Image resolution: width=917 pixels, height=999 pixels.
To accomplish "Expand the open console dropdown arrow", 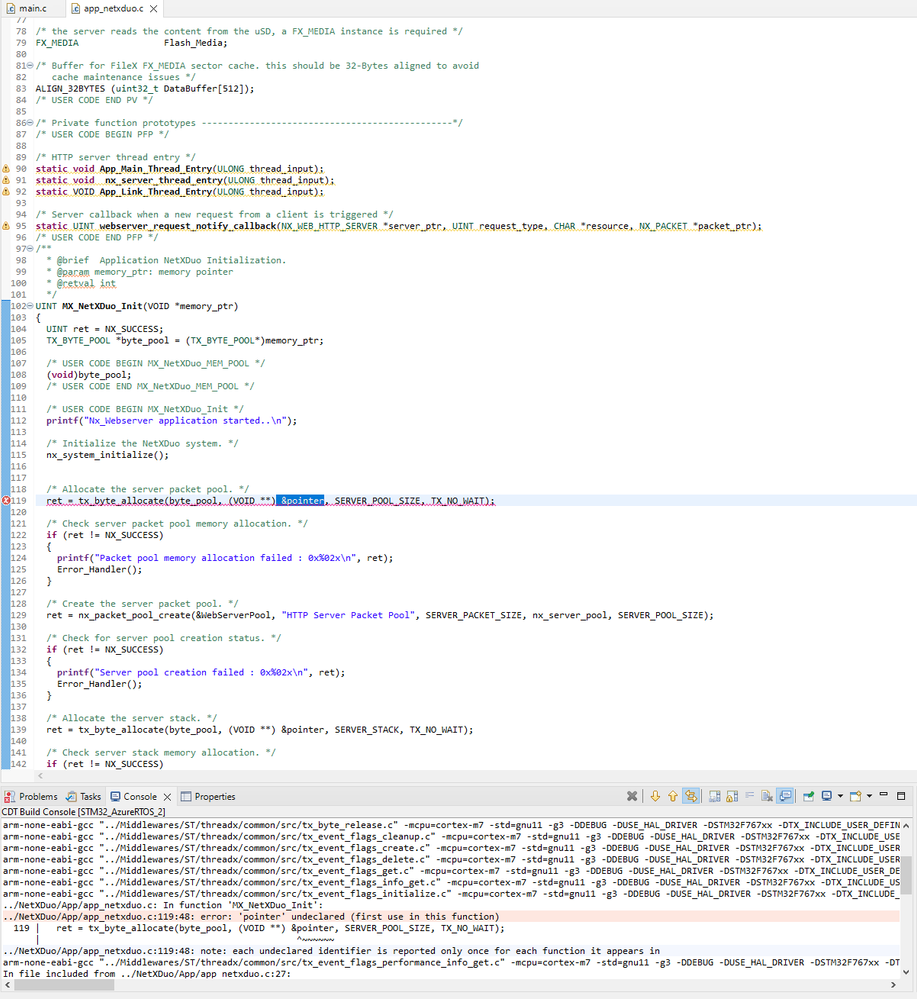I will pos(869,796).
